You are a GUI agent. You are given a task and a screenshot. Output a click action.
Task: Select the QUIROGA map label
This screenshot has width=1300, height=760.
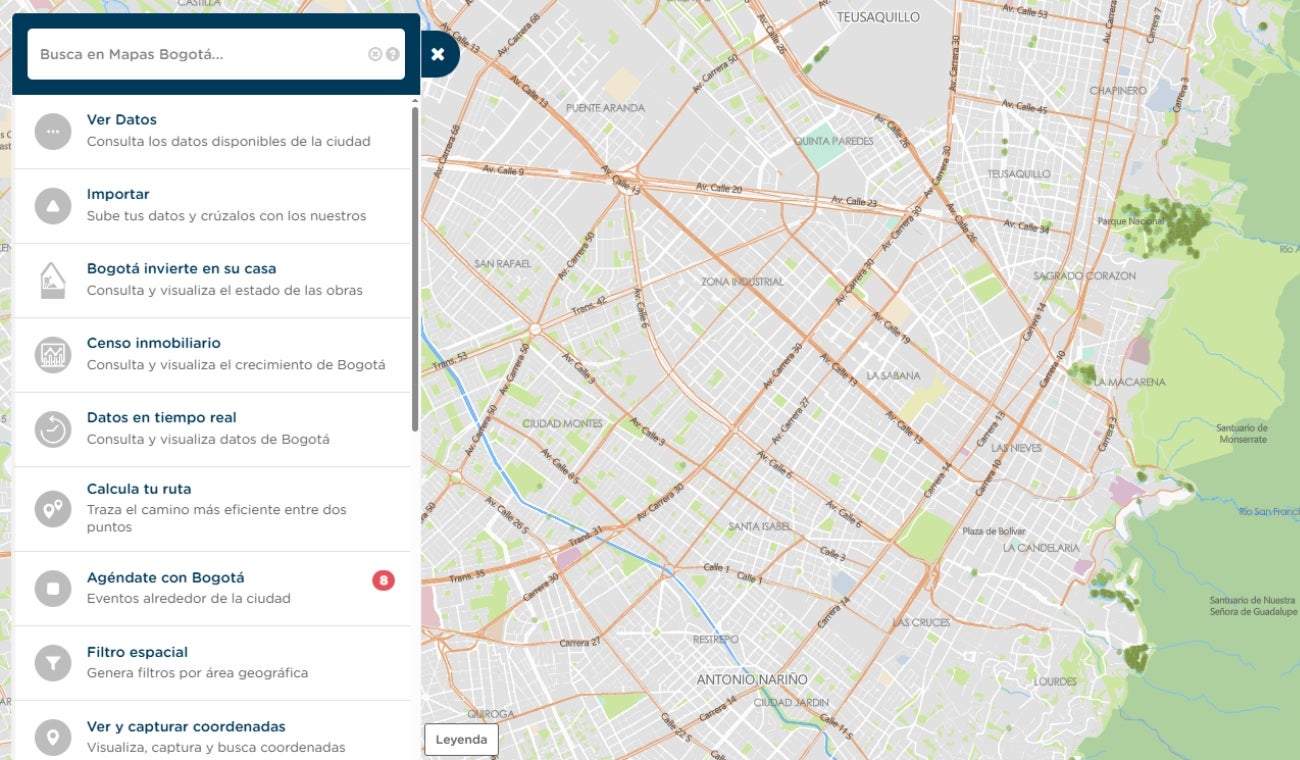tap(491, 714)
